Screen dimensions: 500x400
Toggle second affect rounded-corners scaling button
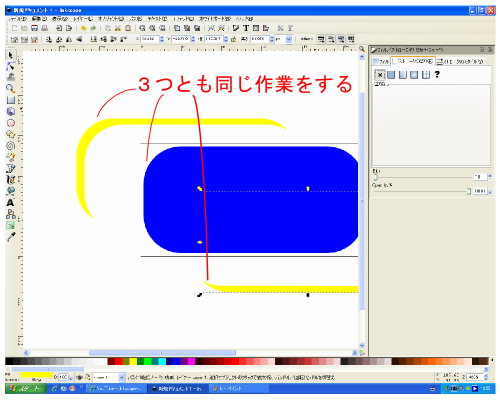click(x=331, y=39)
